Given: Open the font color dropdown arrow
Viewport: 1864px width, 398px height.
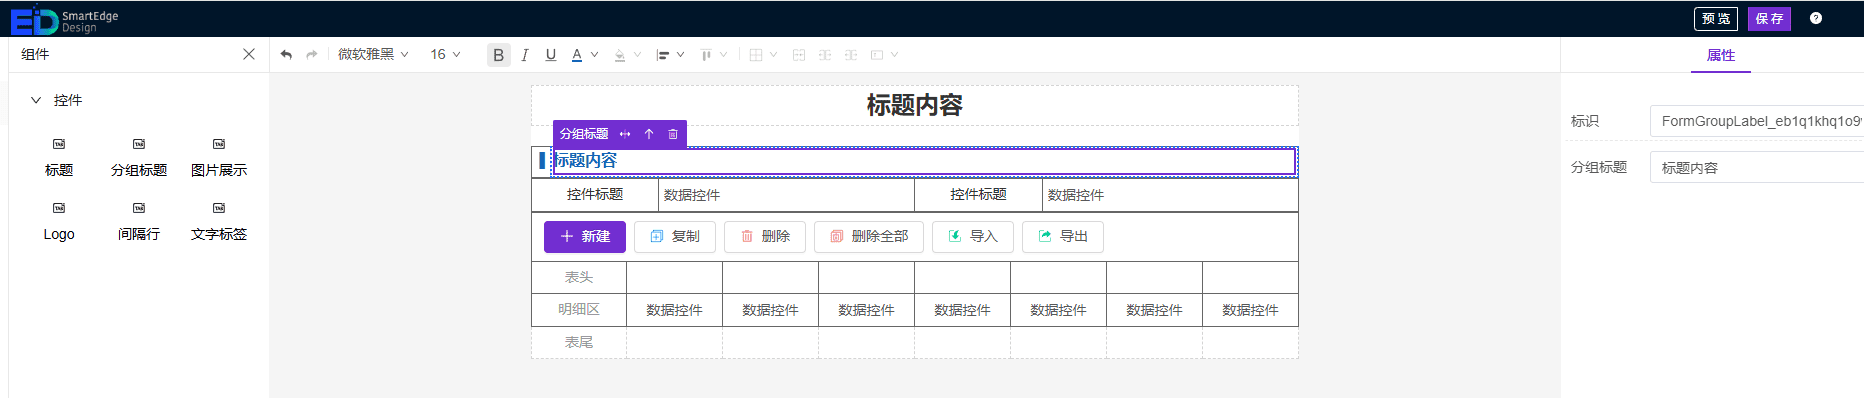Looking at the screenshot, I should [x=594, y=55].
